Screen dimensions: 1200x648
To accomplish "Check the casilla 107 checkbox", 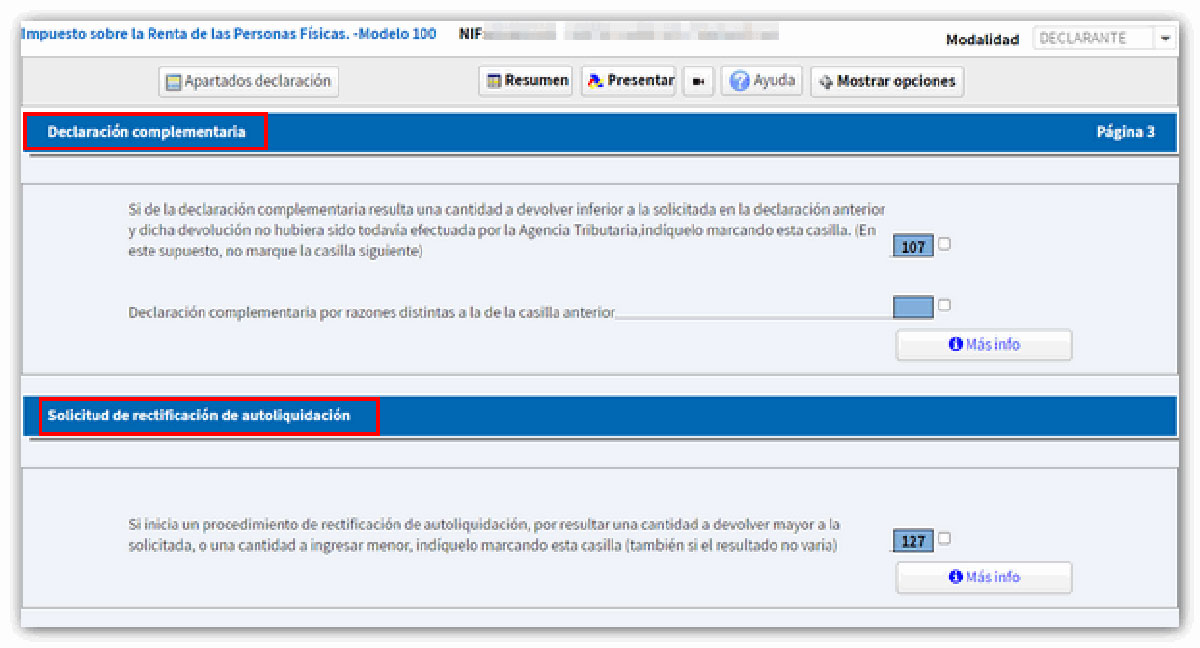I will pos(944,243).
